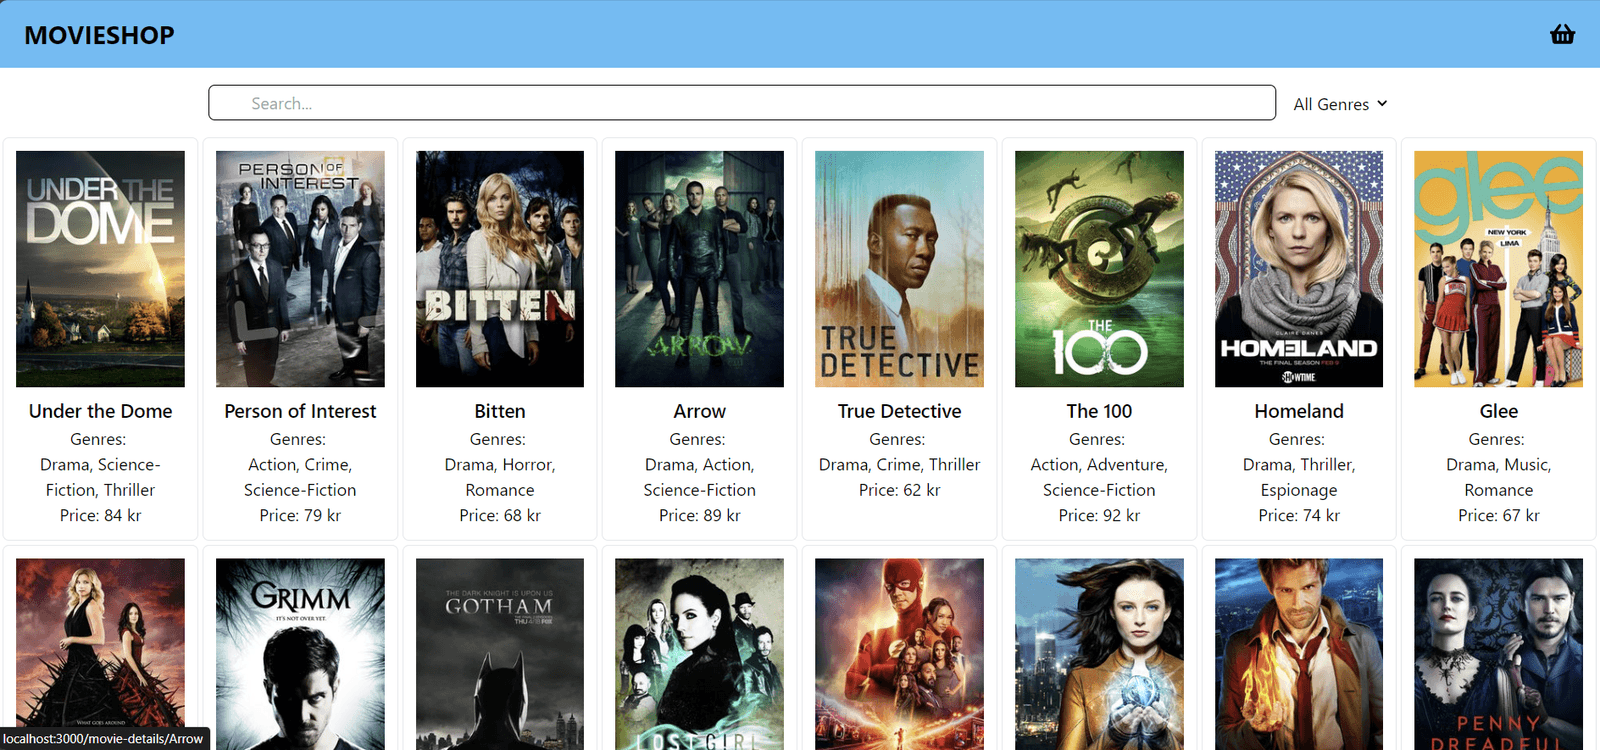Viewport: 1600px width, 750px height.
Task: Open the All Genres dropdown
Action: pos(1340,104)
